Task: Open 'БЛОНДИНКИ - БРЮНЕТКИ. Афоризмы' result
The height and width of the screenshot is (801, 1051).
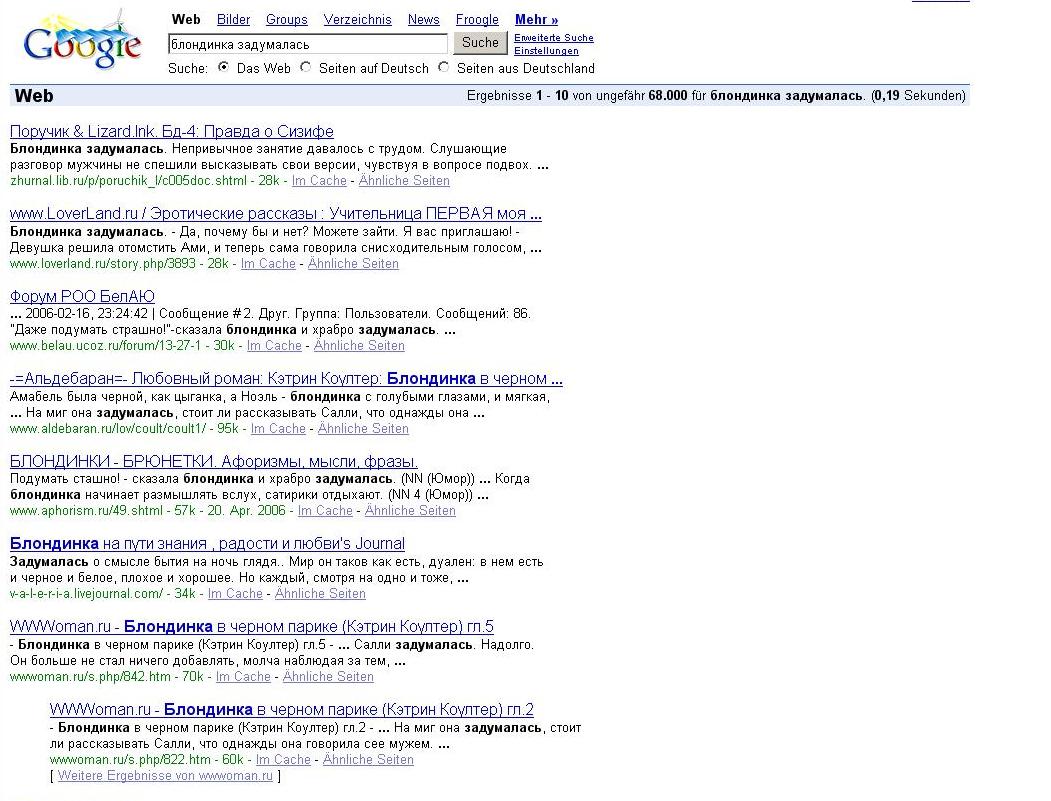Action: [214, 461]
